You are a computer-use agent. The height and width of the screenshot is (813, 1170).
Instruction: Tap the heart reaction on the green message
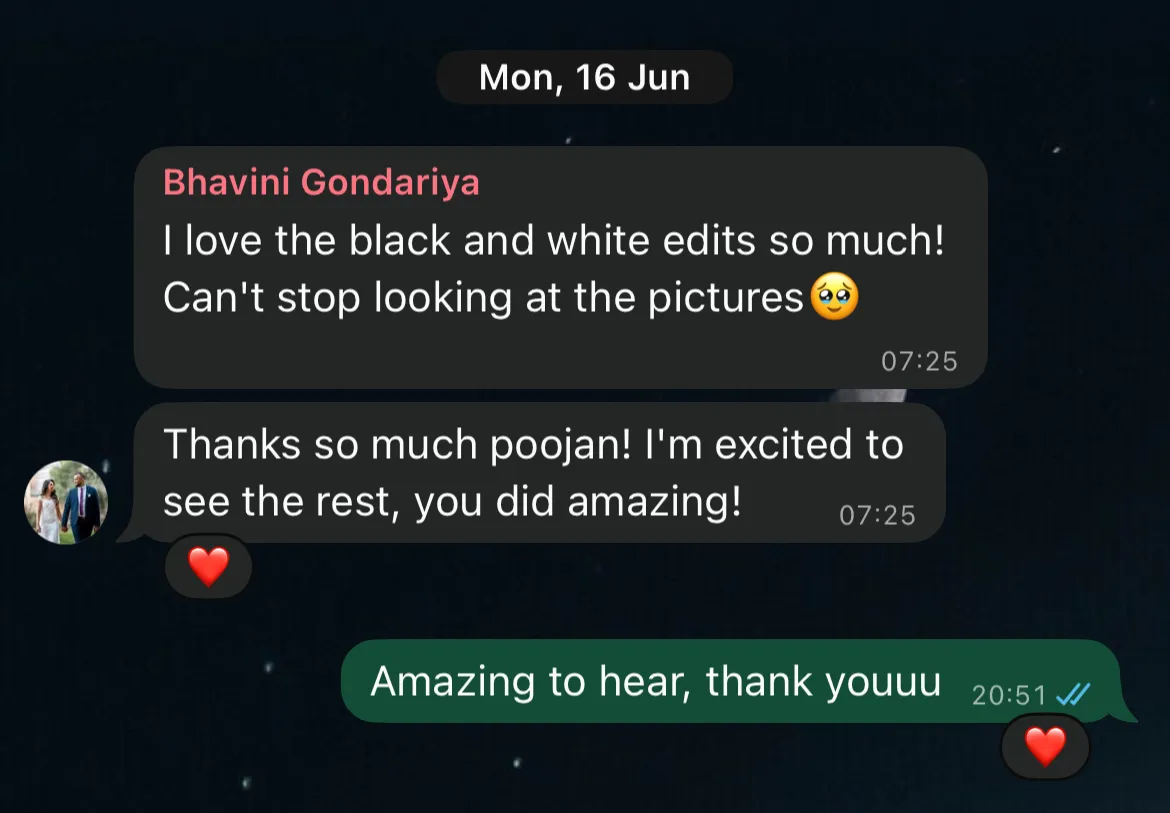[1045, 746]
